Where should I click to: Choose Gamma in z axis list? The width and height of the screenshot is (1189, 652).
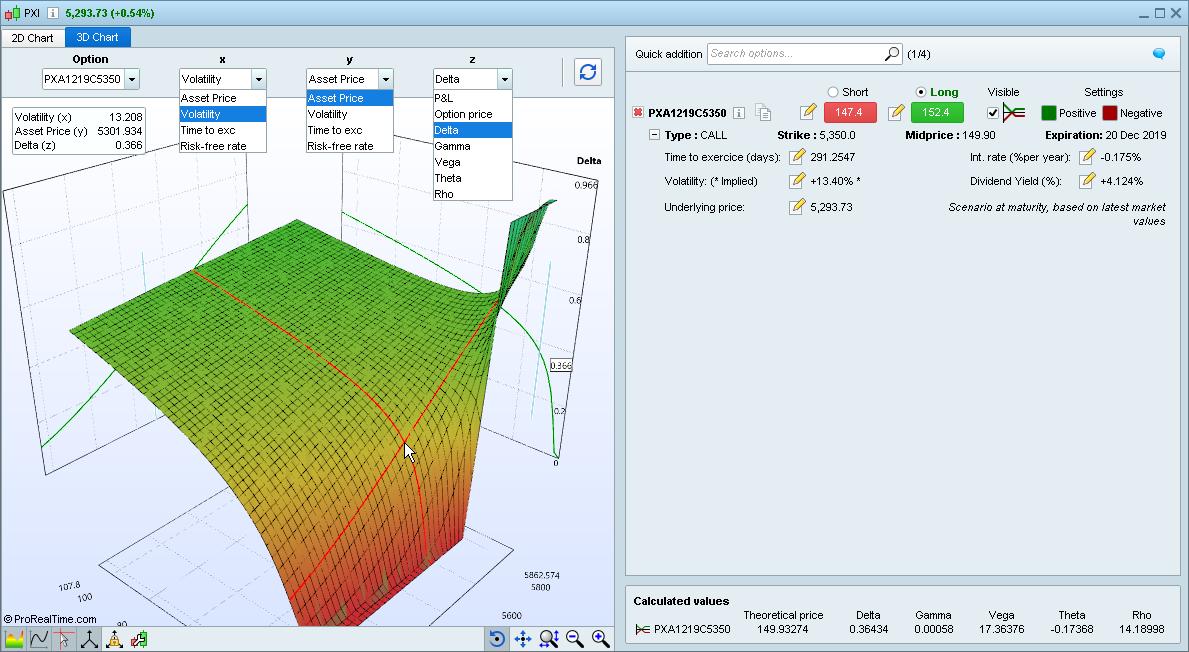click(x=452, y=146)
